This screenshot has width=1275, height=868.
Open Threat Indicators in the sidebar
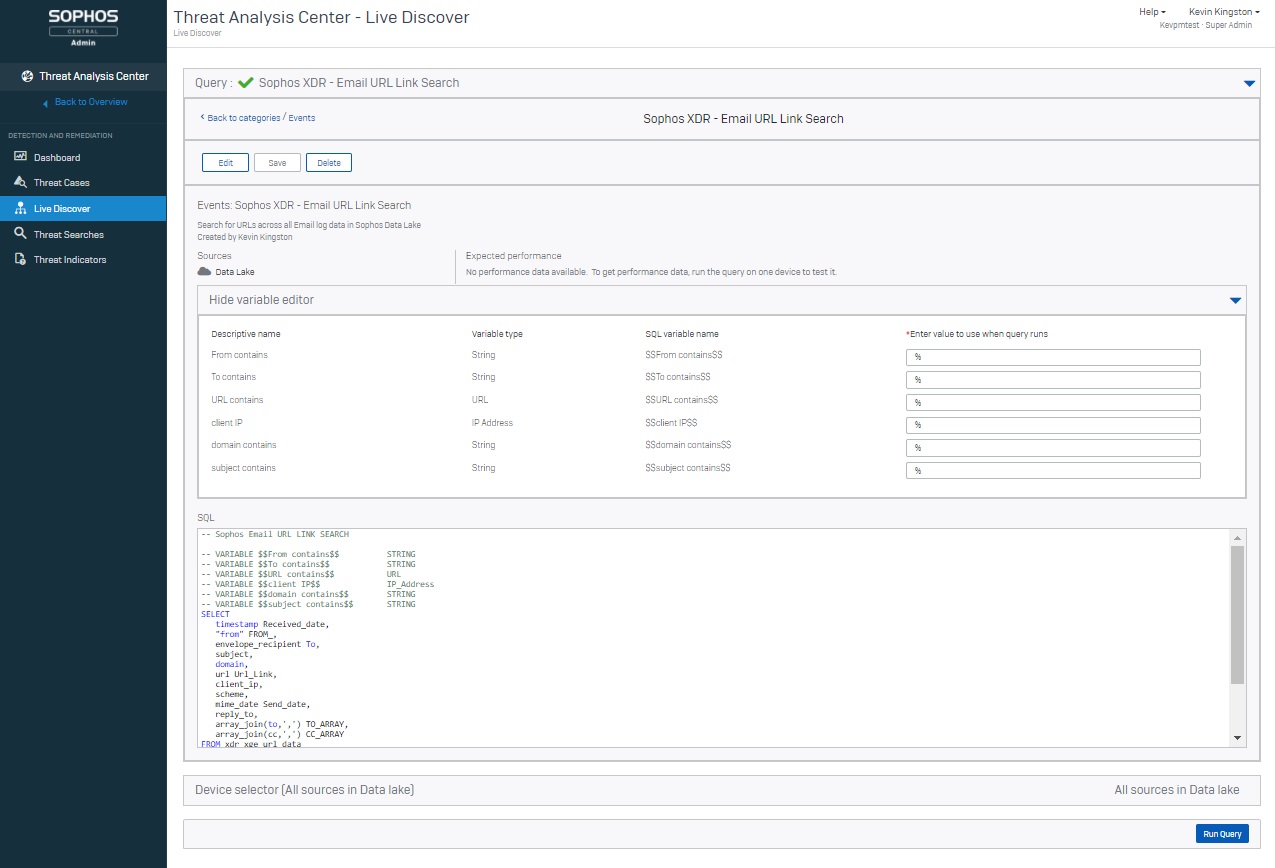pyautogui.click(x=83, y=260)
